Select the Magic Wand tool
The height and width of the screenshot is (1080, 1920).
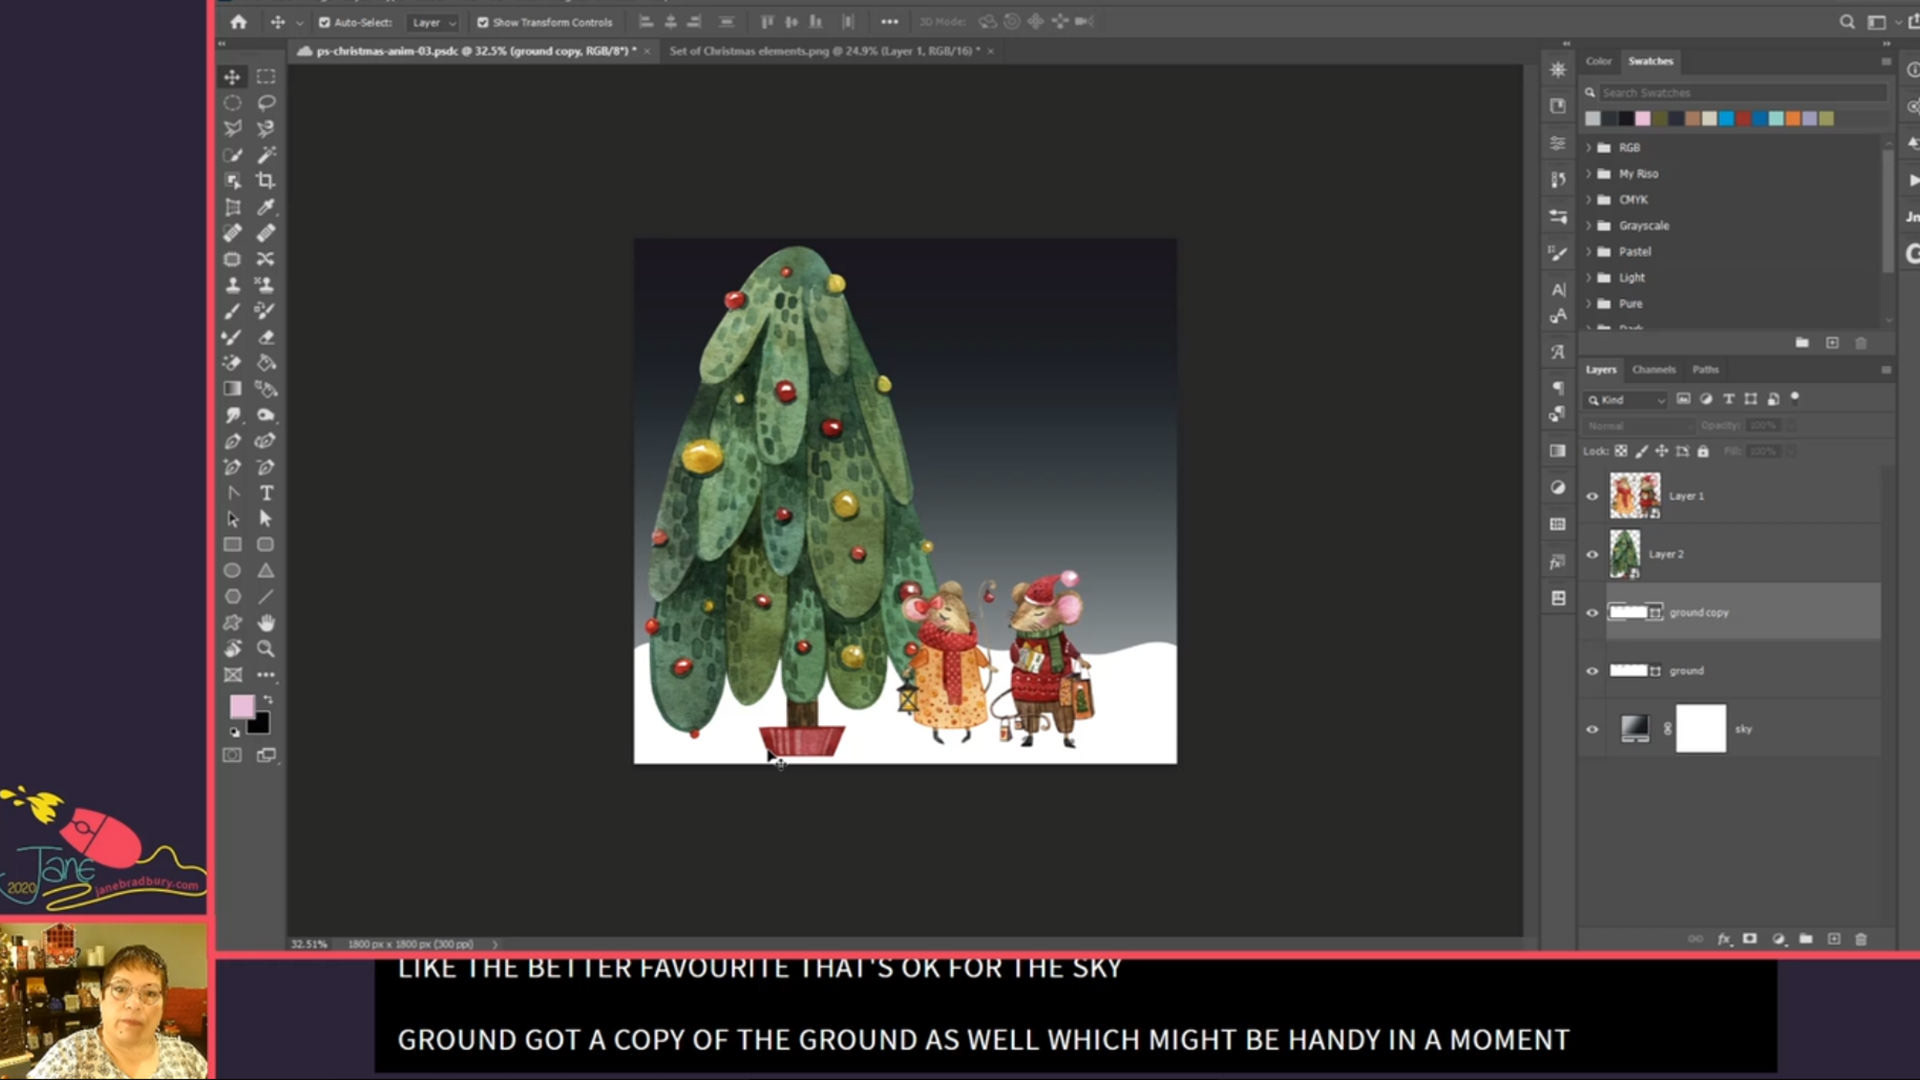[266, 155]
